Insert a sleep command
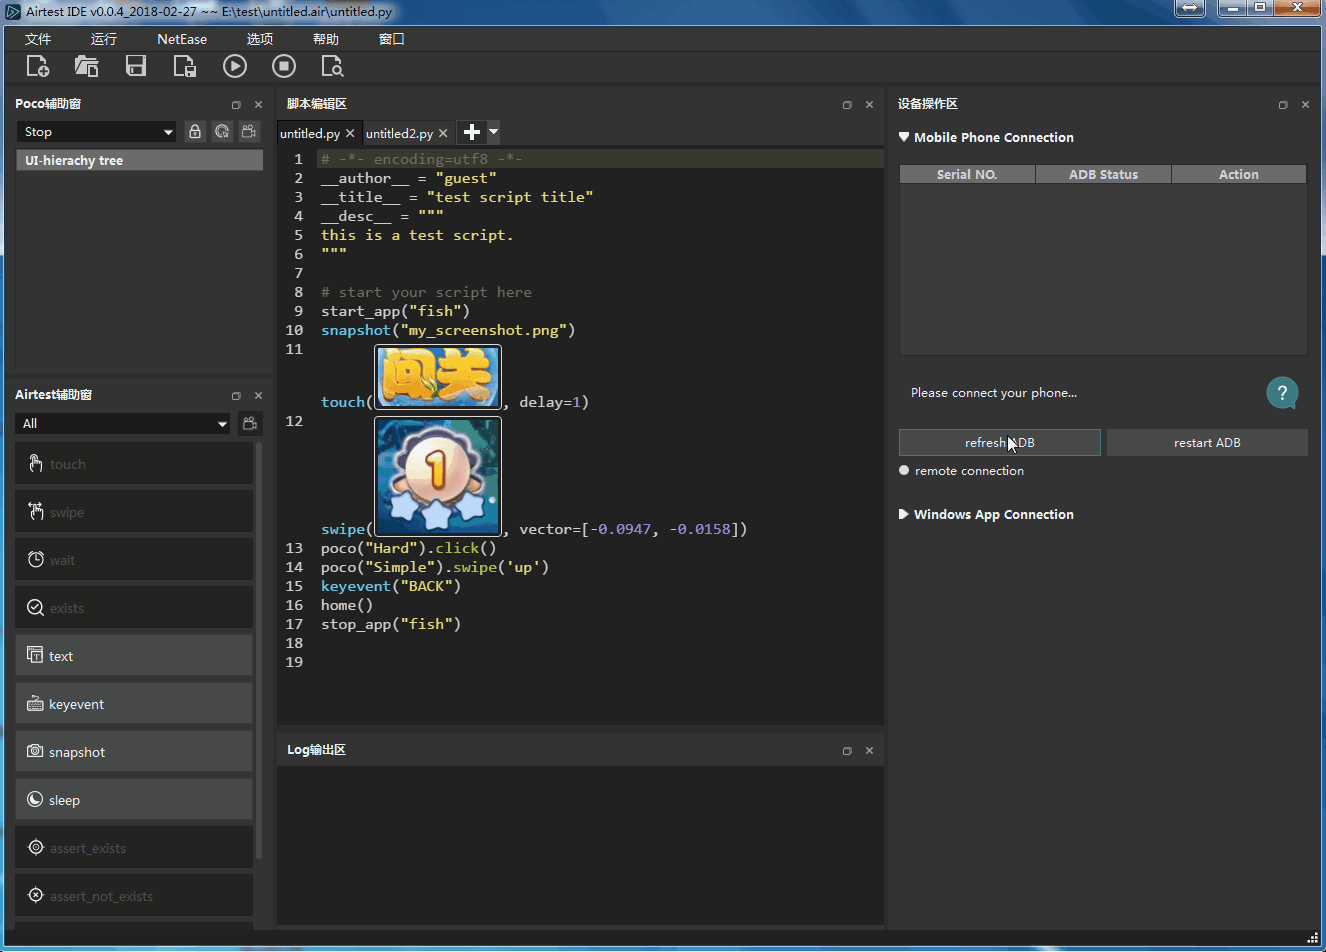Screen dimensions: 1326x952 [x=134, y=800]
